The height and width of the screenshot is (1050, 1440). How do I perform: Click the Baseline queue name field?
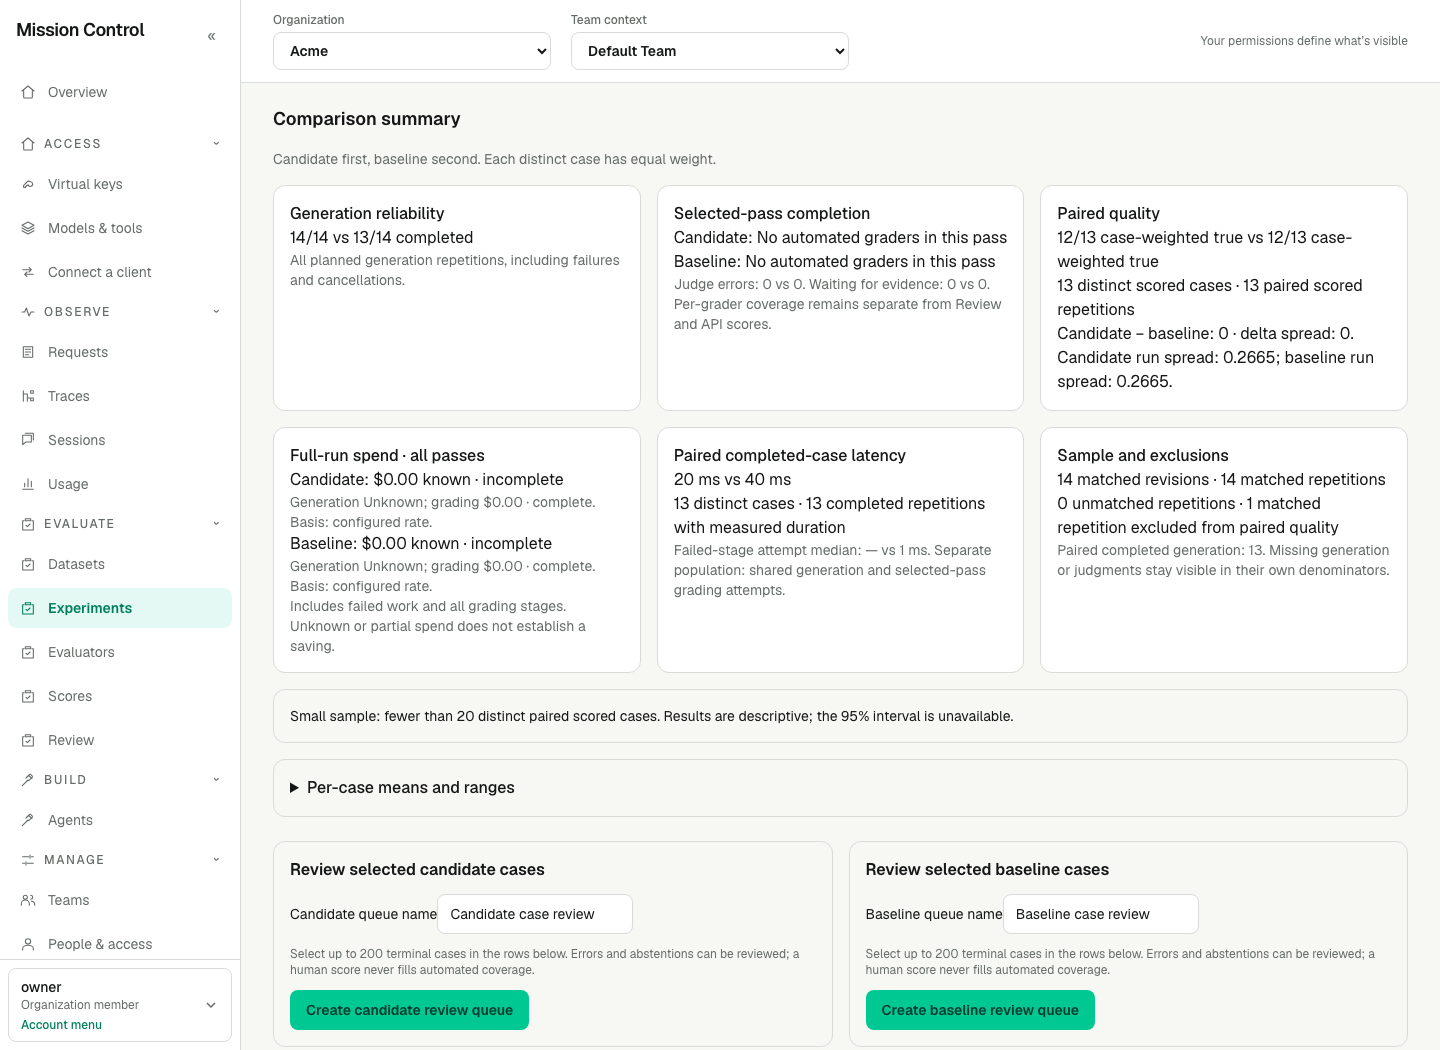[1101, 914]
